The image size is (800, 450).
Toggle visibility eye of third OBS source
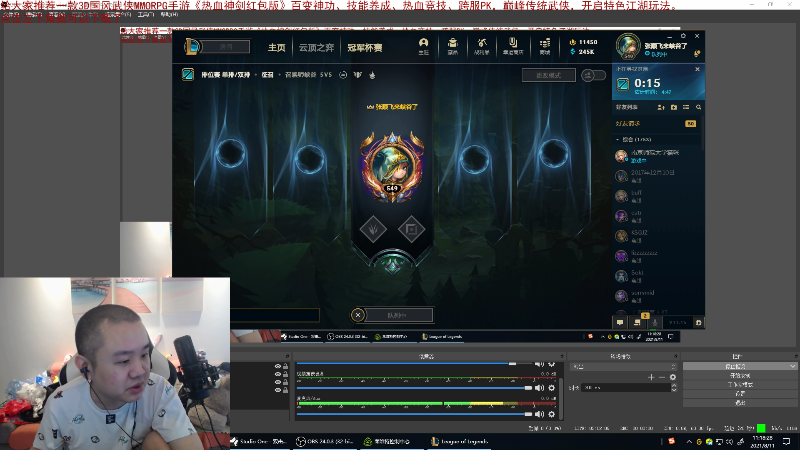click(278, 382)
